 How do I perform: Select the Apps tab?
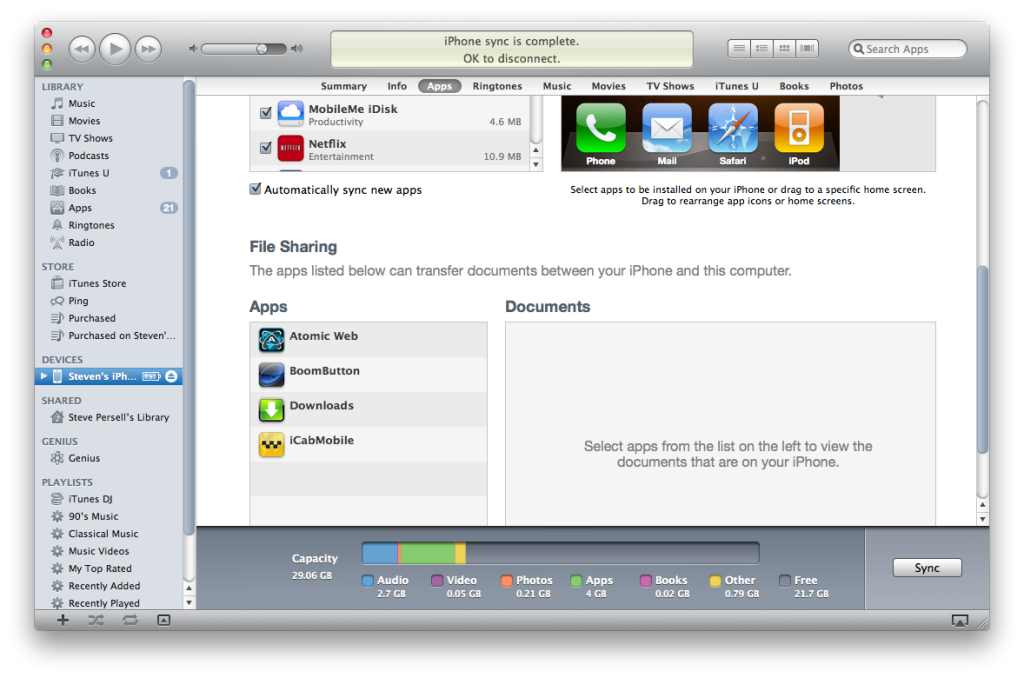tap(440, 86)
